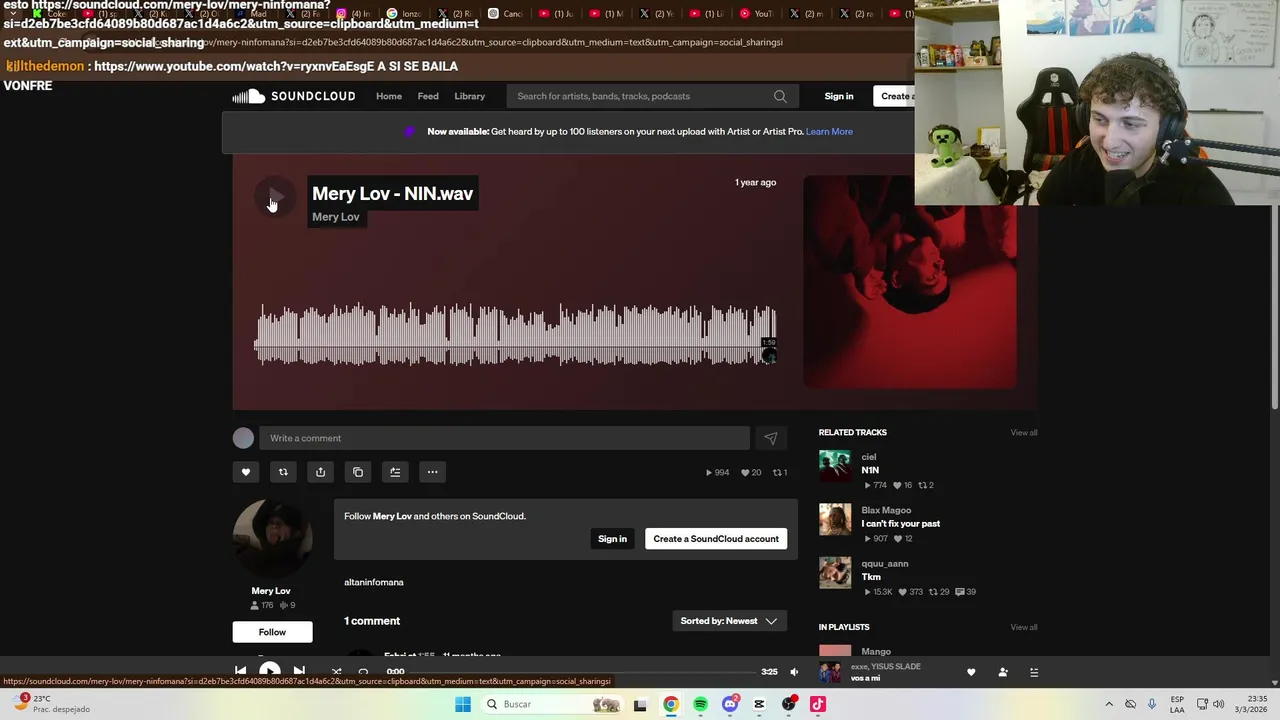Open the Home nav item

point(389,96)
